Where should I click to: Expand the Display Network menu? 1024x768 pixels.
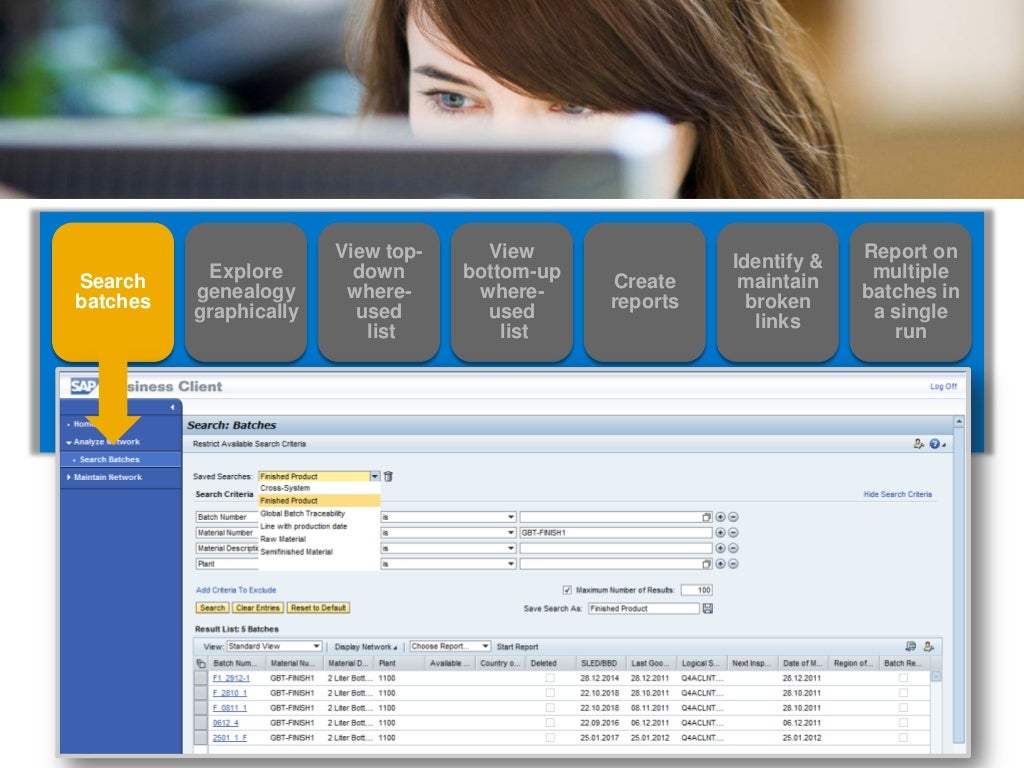[x=366, y=647]
